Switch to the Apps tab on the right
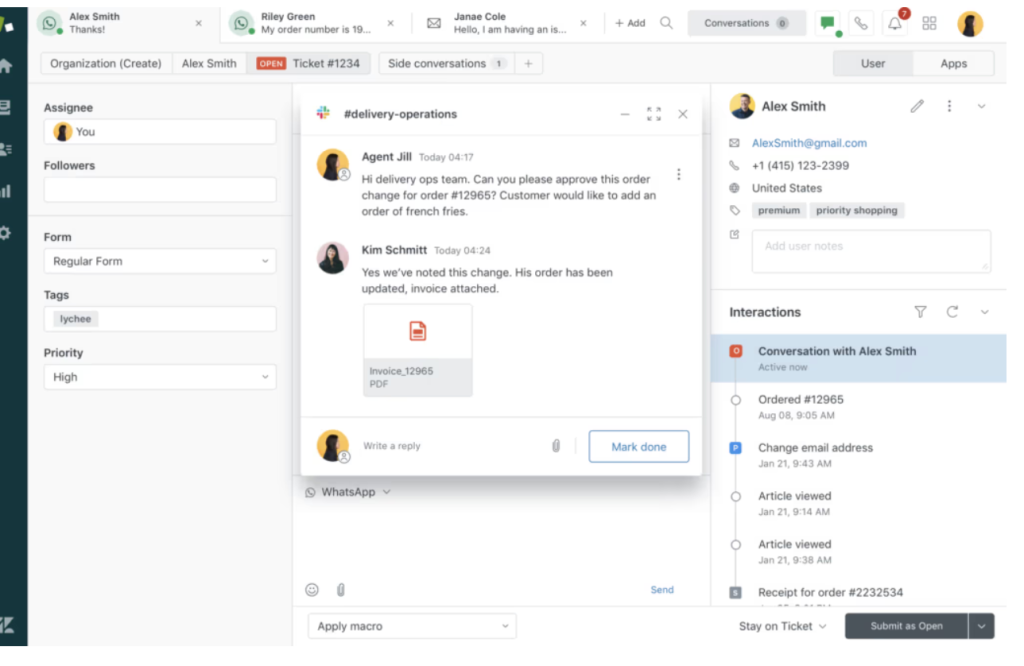Viewport: 1024px width, 666px height. (953, 62)
